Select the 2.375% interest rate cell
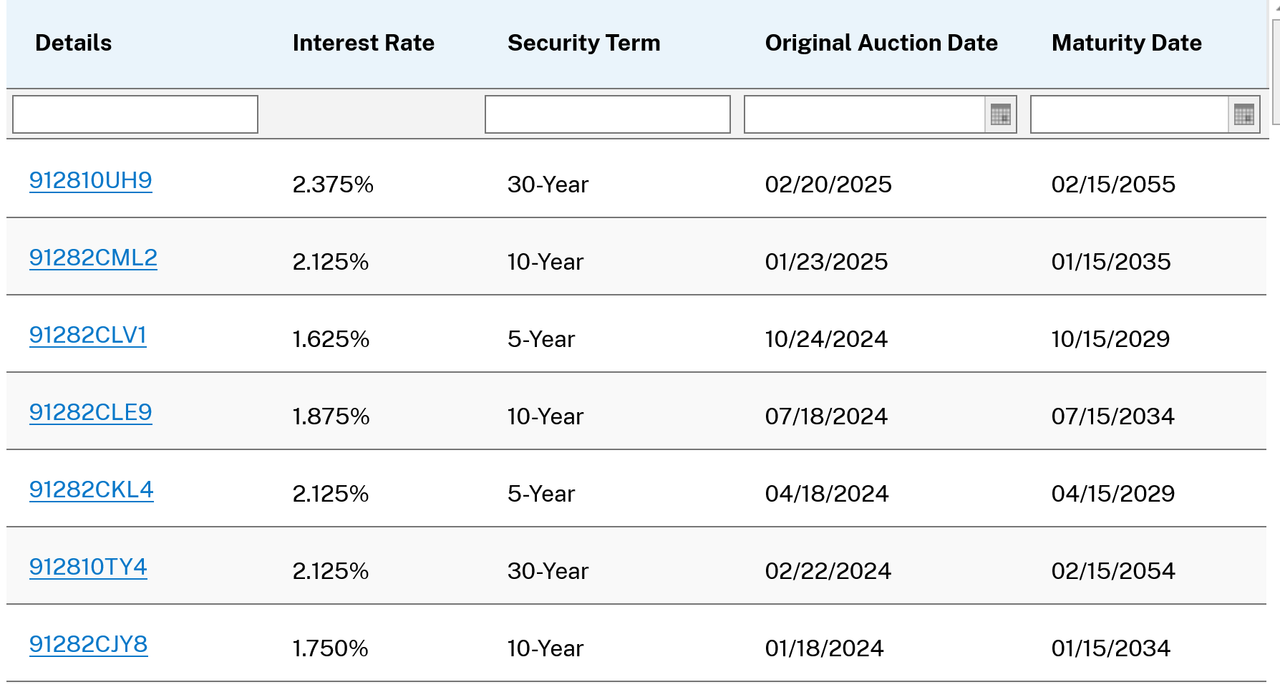 pyautogui.click(x=333, y=185)
